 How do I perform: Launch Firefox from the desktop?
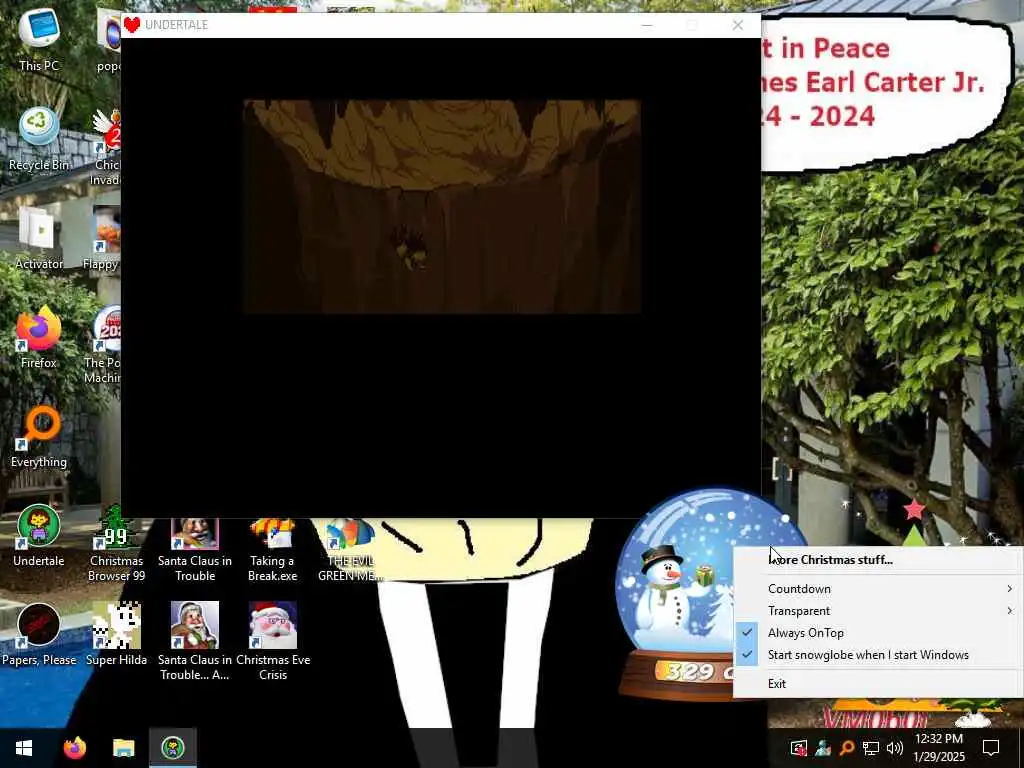click(39, 337)
